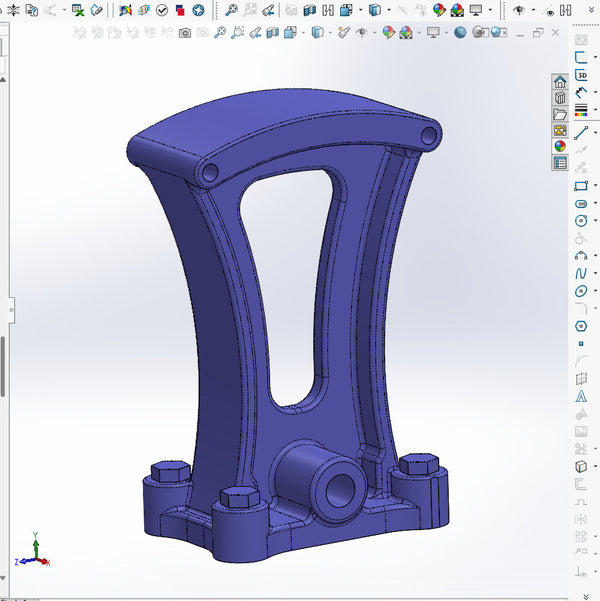Pick the Circle sketch tool

[580, 221]
